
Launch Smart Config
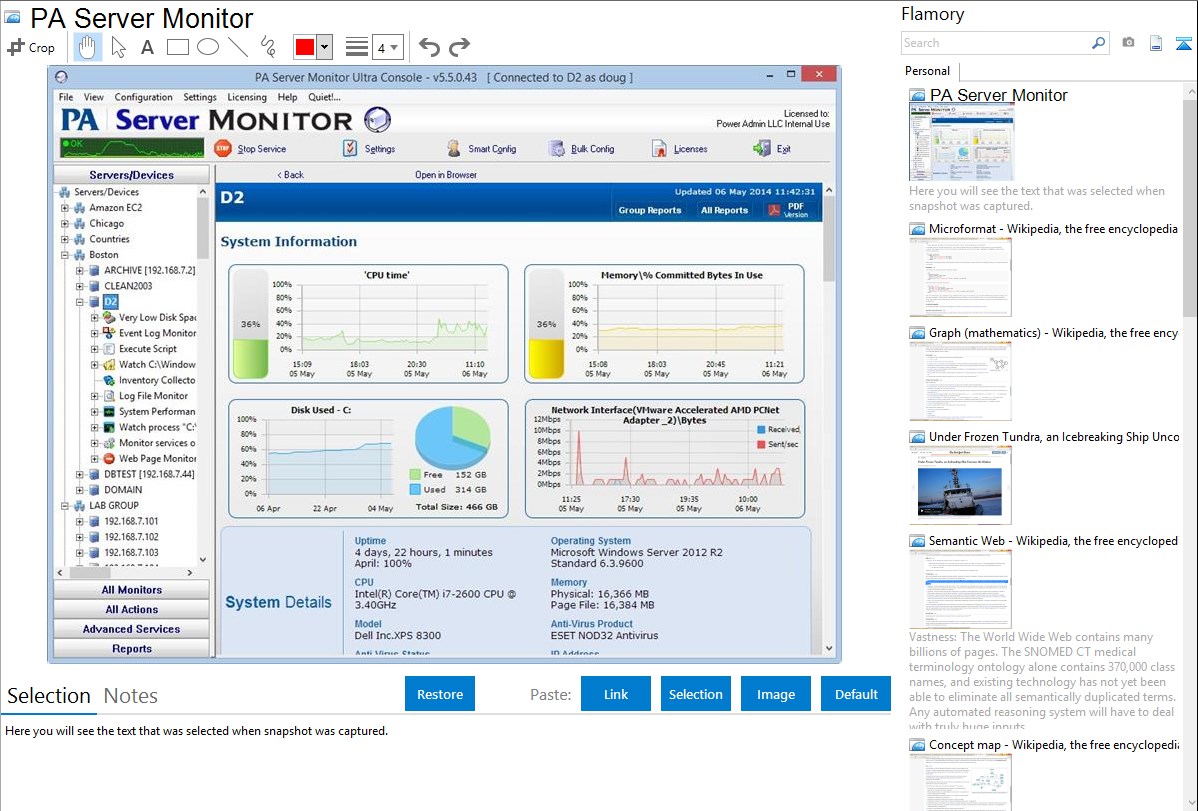[x=481, y=148]
